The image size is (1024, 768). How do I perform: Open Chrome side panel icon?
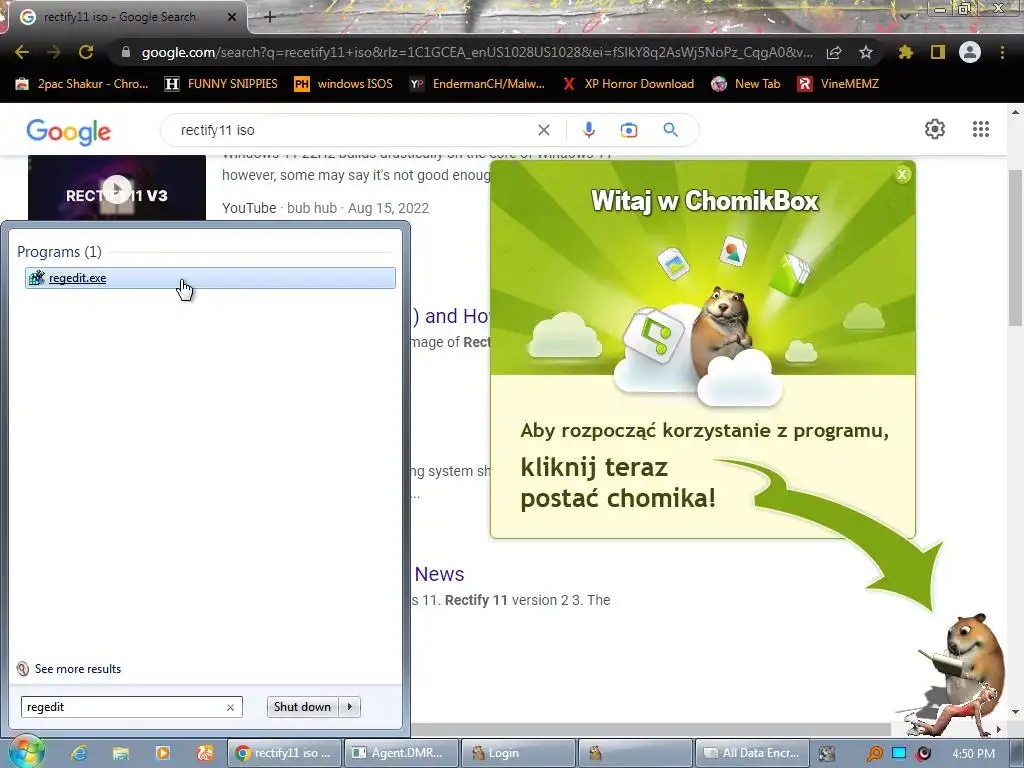tap(938, 52)
